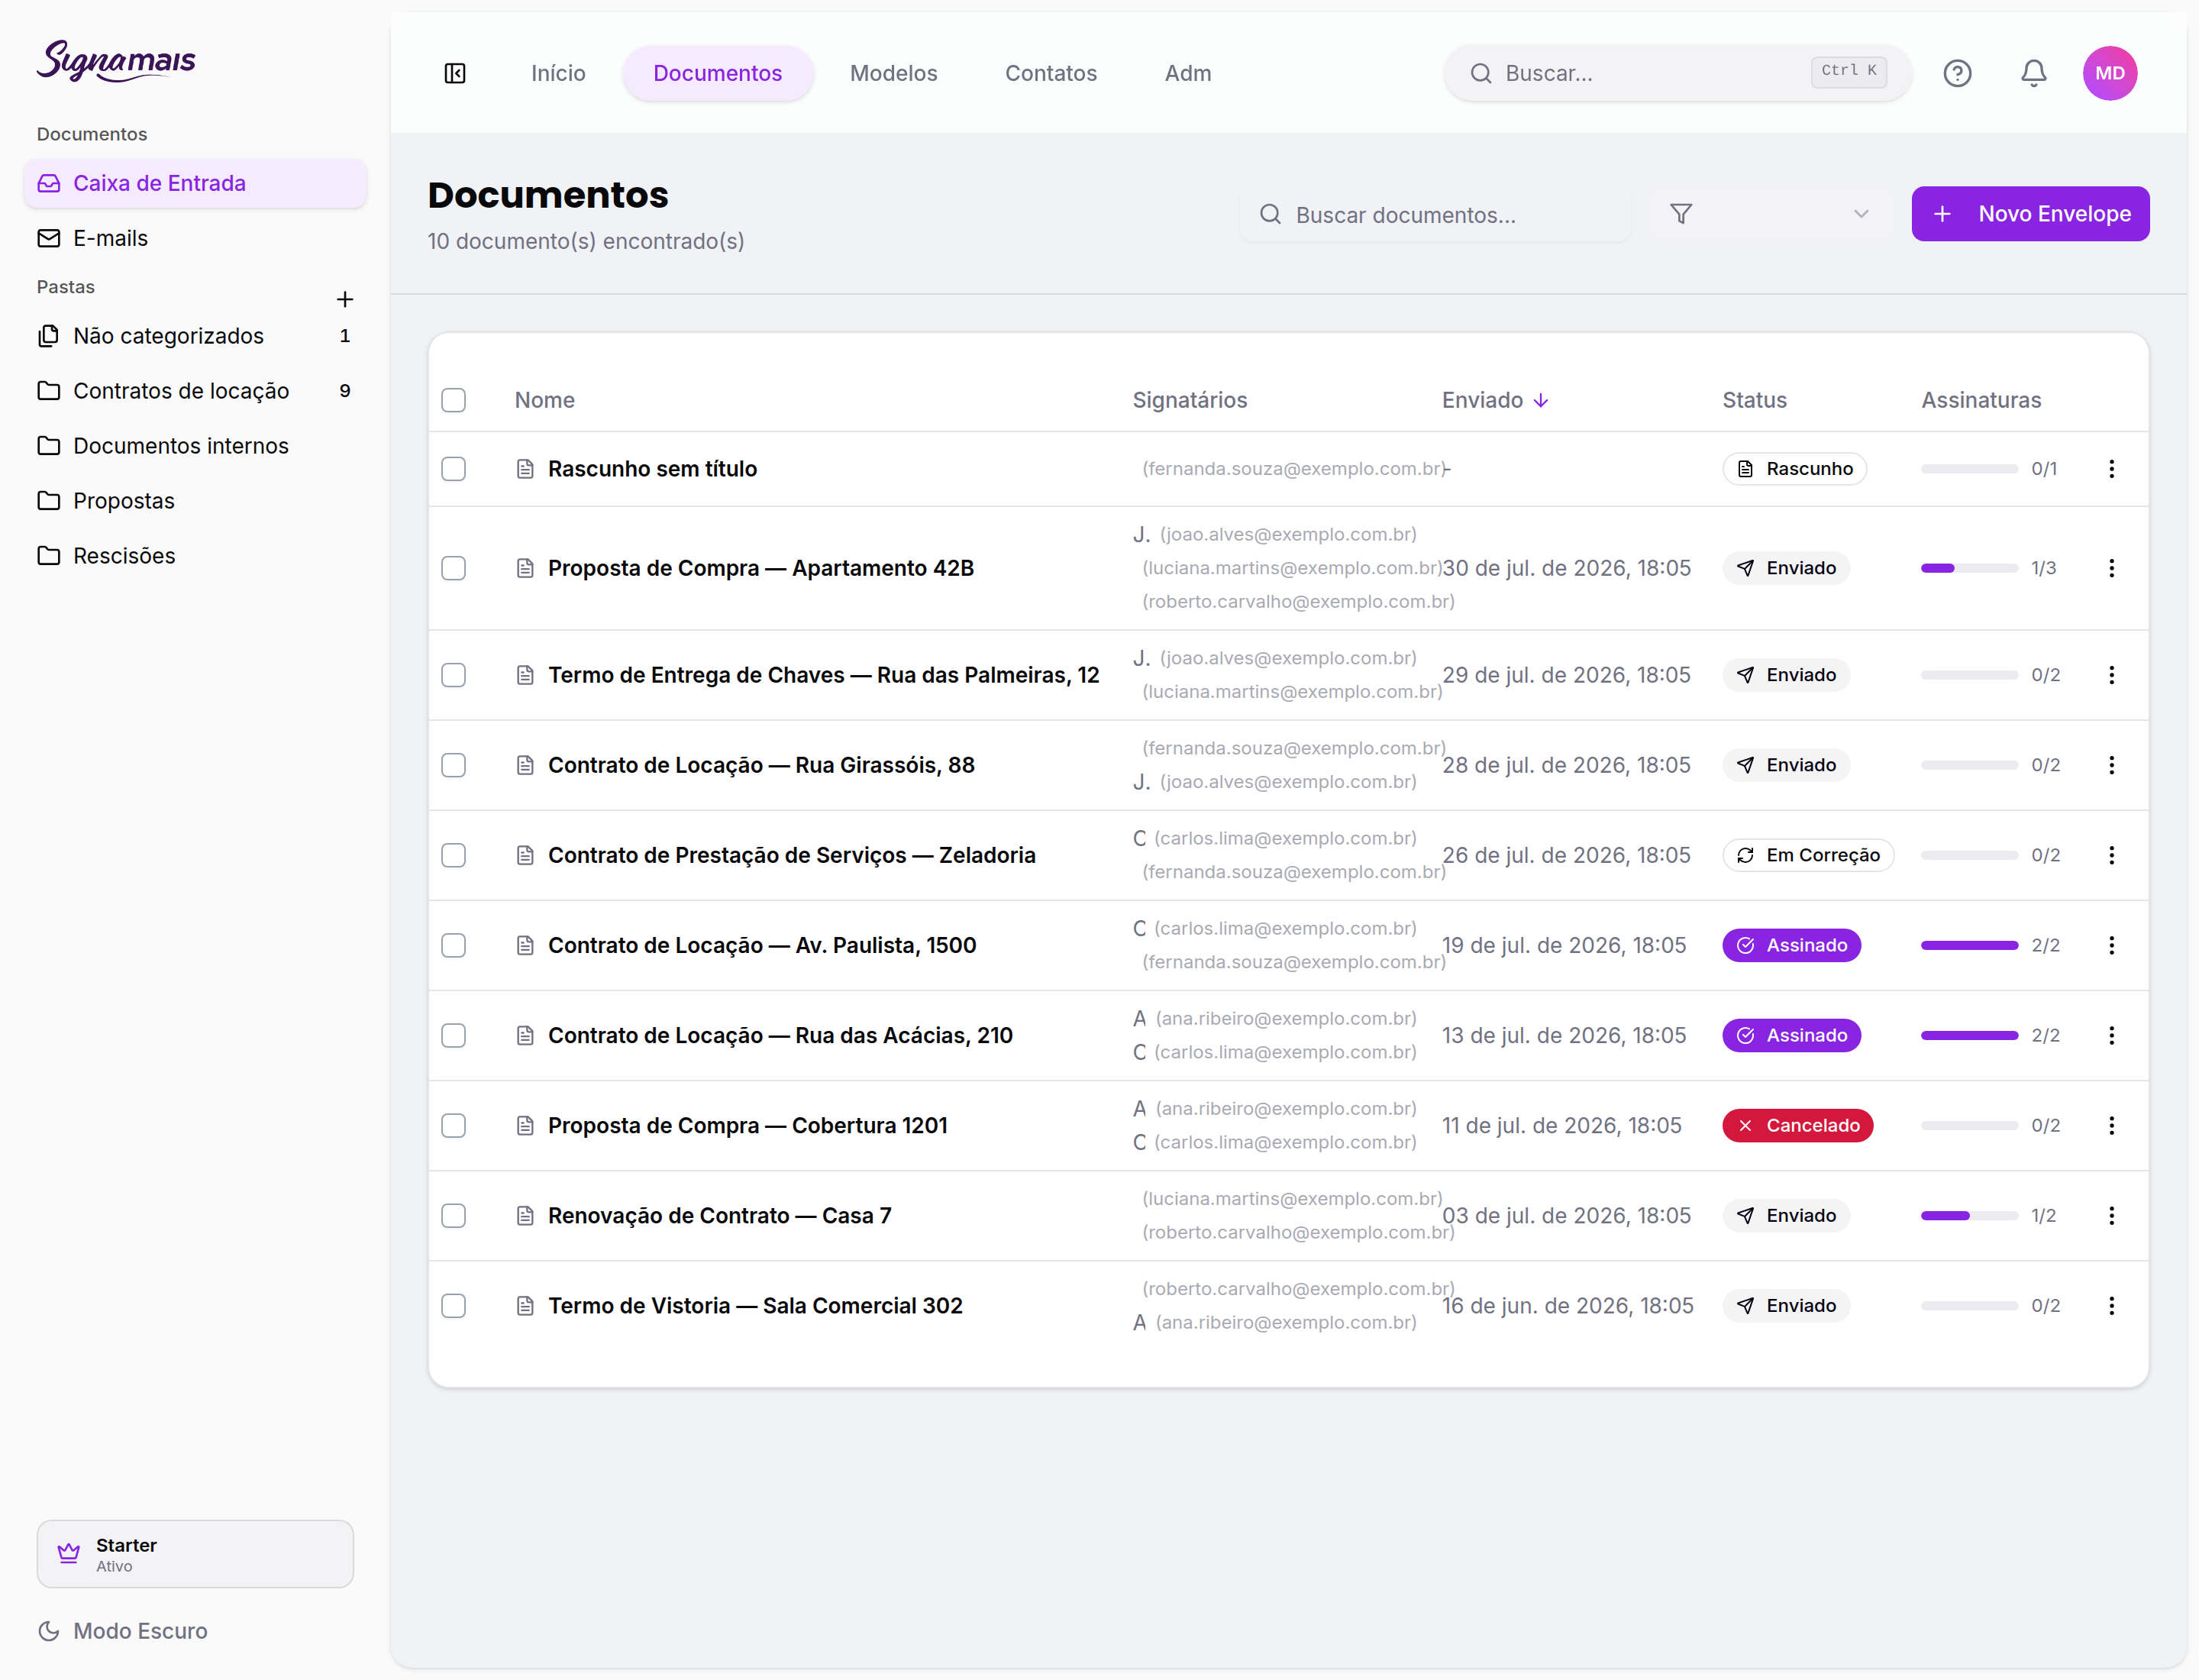Screen dimensions: 2199x1680
Task: Open more options for Renovação de Contrato Casa 7
Action: 2111,1215
